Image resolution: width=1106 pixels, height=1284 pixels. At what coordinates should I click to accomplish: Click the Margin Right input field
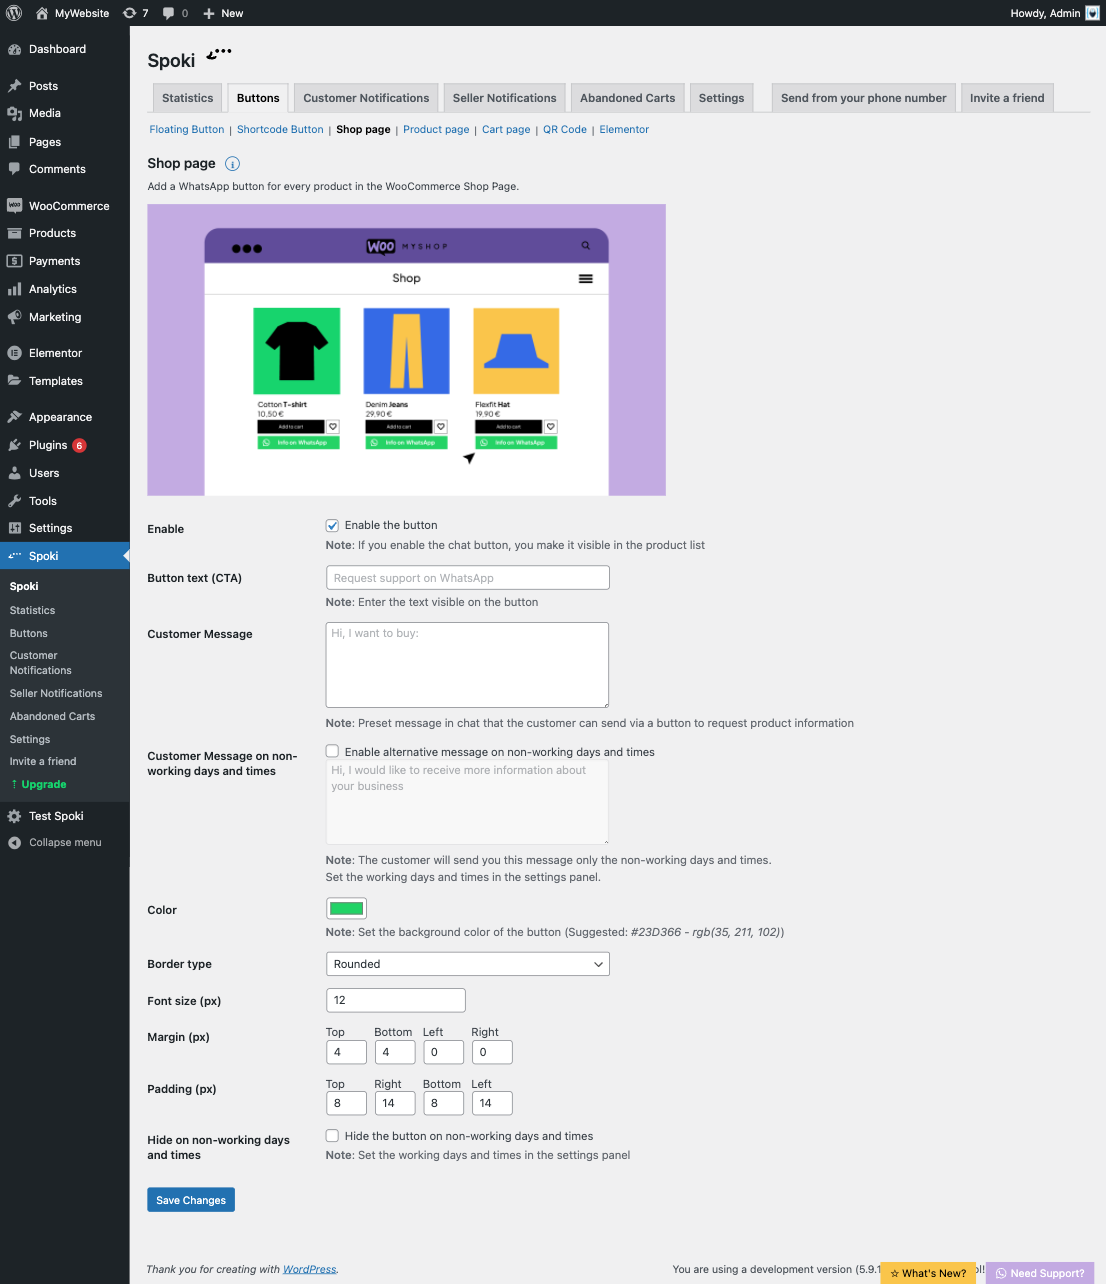[492, 1052]
